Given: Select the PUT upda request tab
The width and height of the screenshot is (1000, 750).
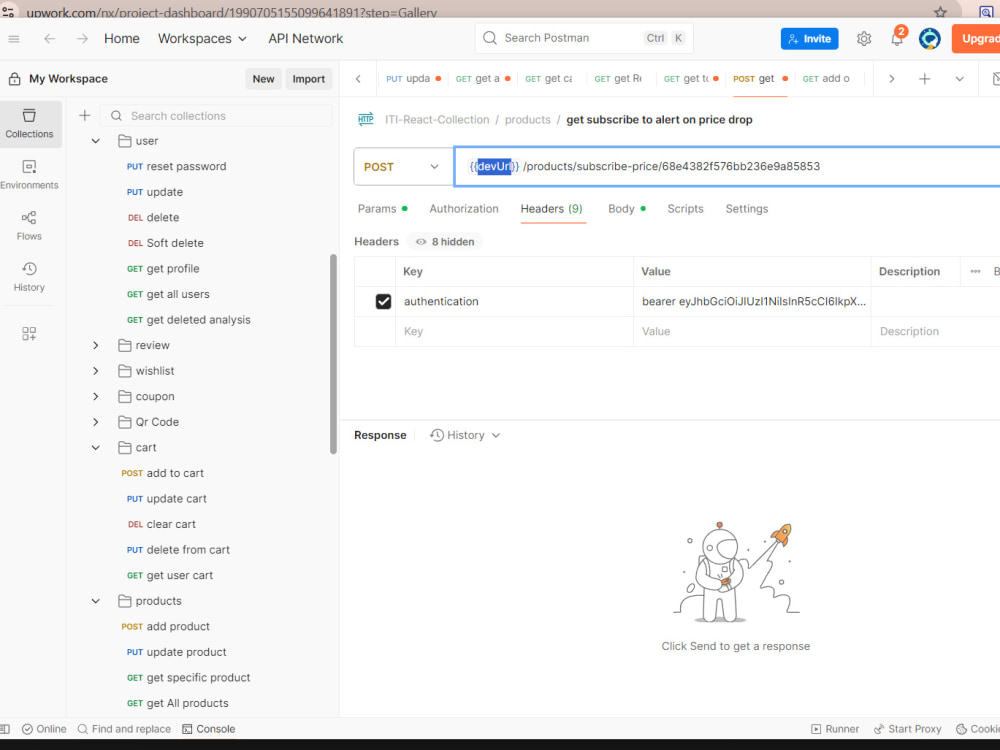Looking at the screenshot, I should (x=413, y=78).
